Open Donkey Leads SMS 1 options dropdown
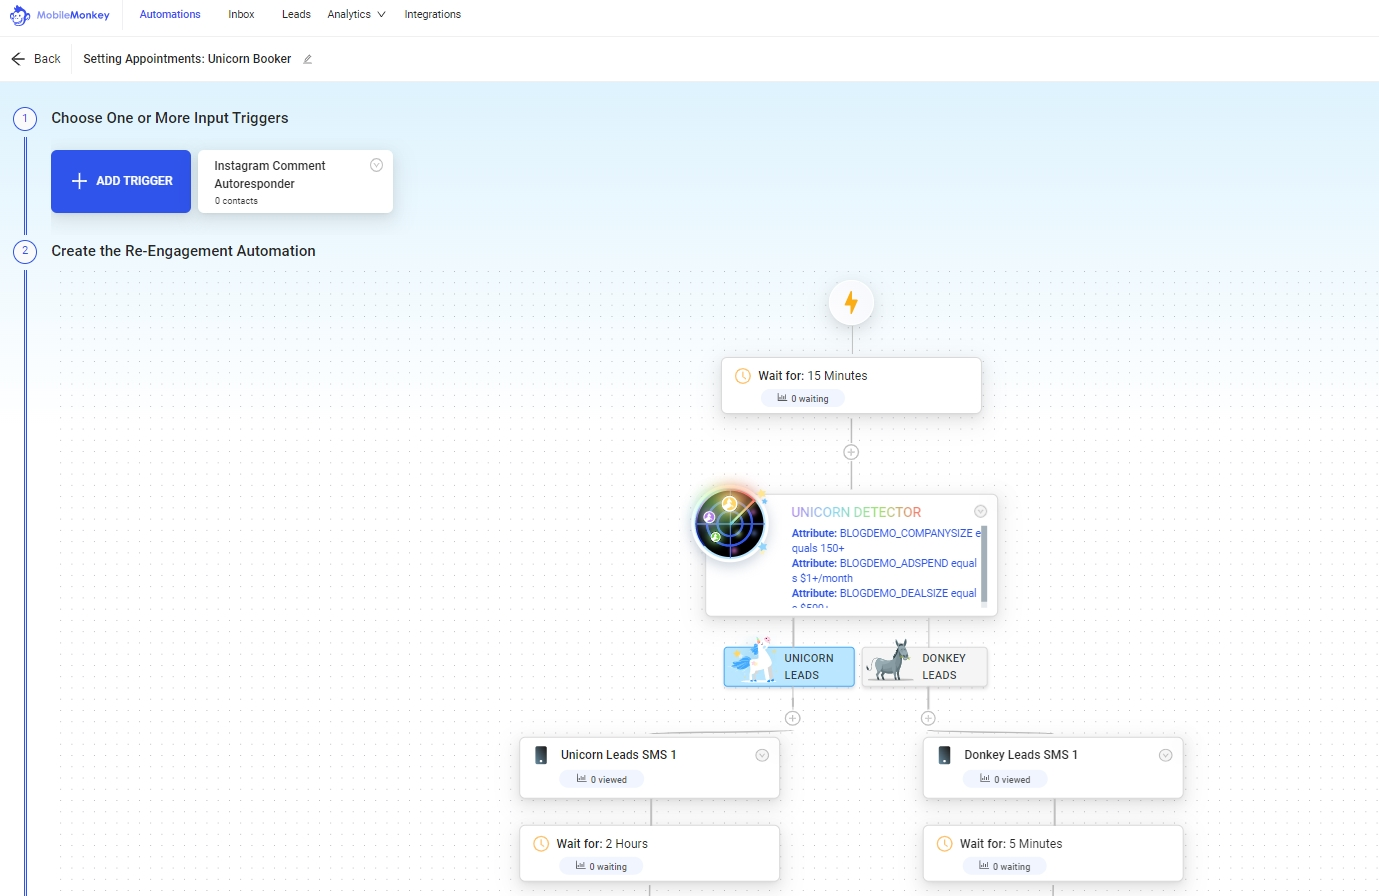Viewport: 1379px width, 896px height. tap(1165, 755)
